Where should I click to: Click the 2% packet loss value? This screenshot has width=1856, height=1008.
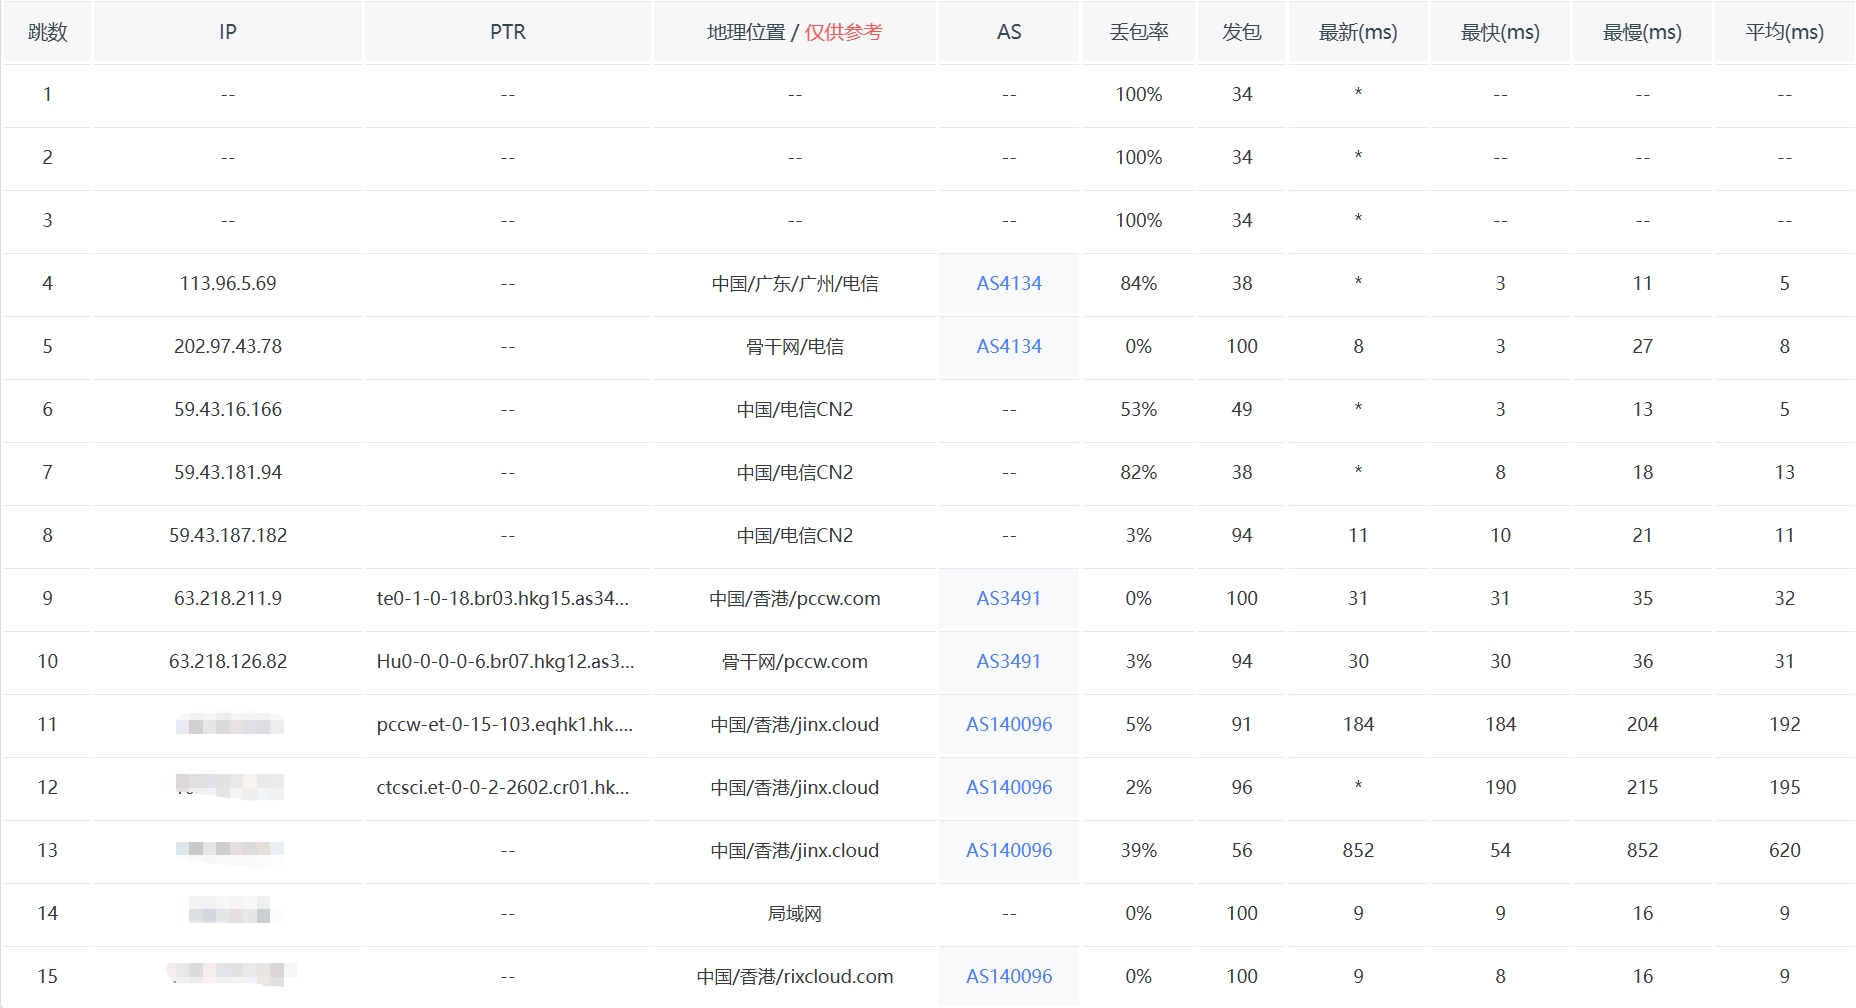pyautogui.click(x=1139, y=787)
